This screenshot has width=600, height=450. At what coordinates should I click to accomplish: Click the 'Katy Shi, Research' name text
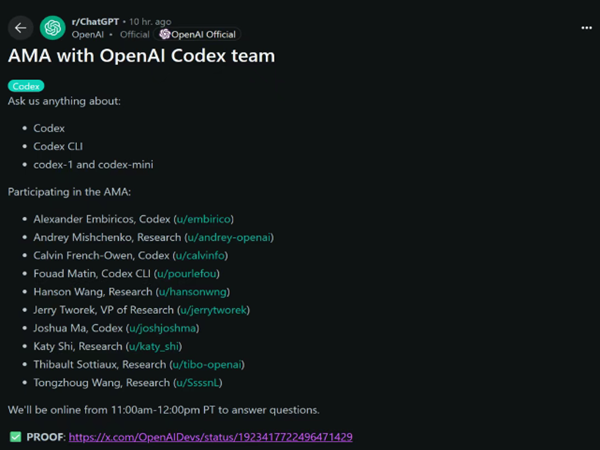click(x=78, y=346)
